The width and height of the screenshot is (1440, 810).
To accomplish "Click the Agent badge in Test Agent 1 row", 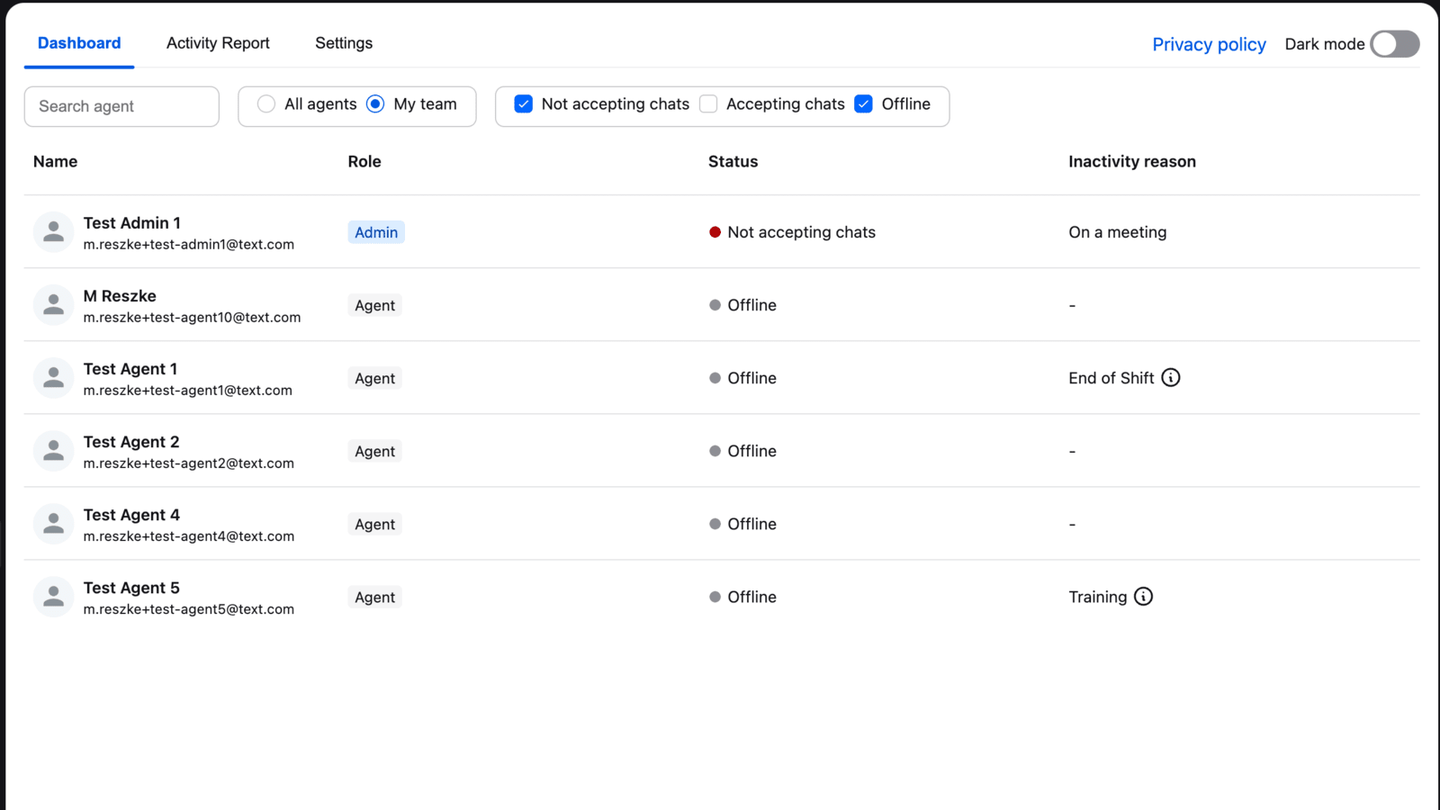I will [x=375, y=378].
